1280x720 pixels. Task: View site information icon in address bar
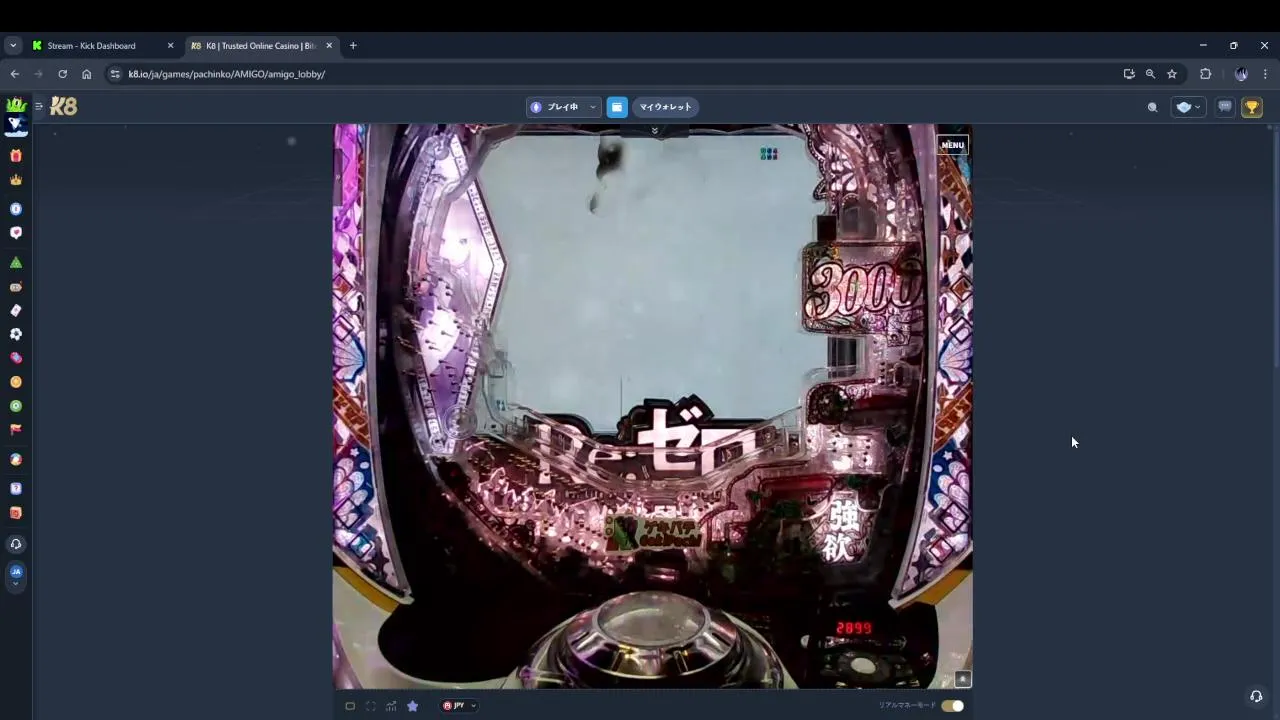[x=115, y=74]
